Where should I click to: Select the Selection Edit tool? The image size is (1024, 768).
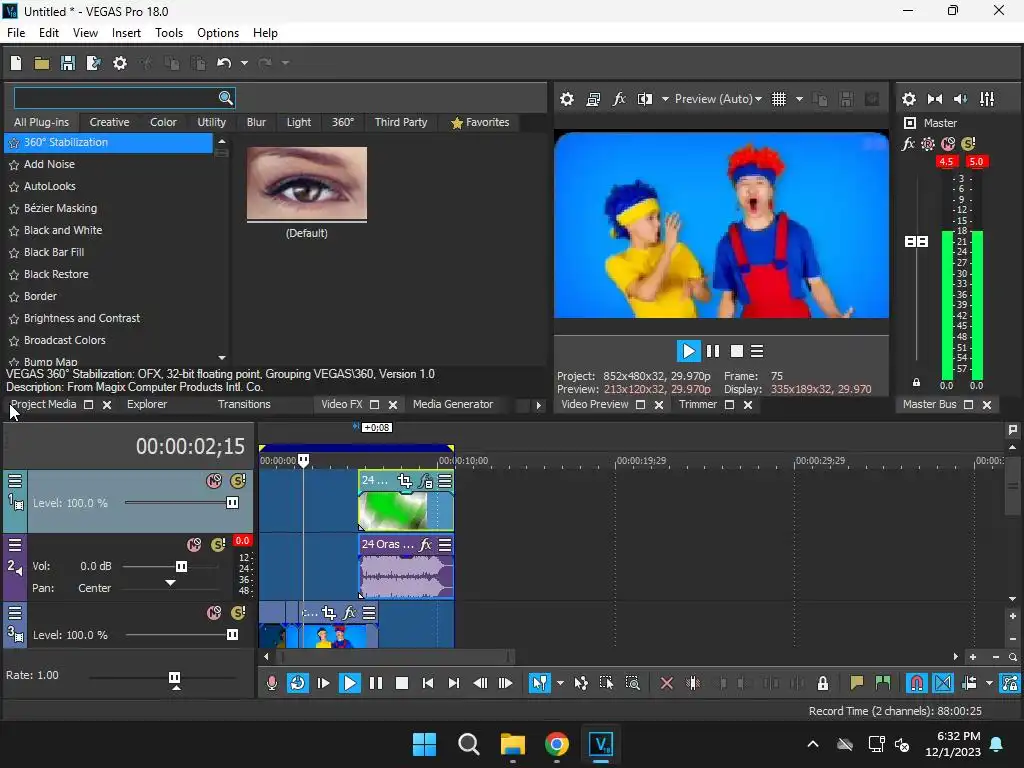click(x=606, y=683)
